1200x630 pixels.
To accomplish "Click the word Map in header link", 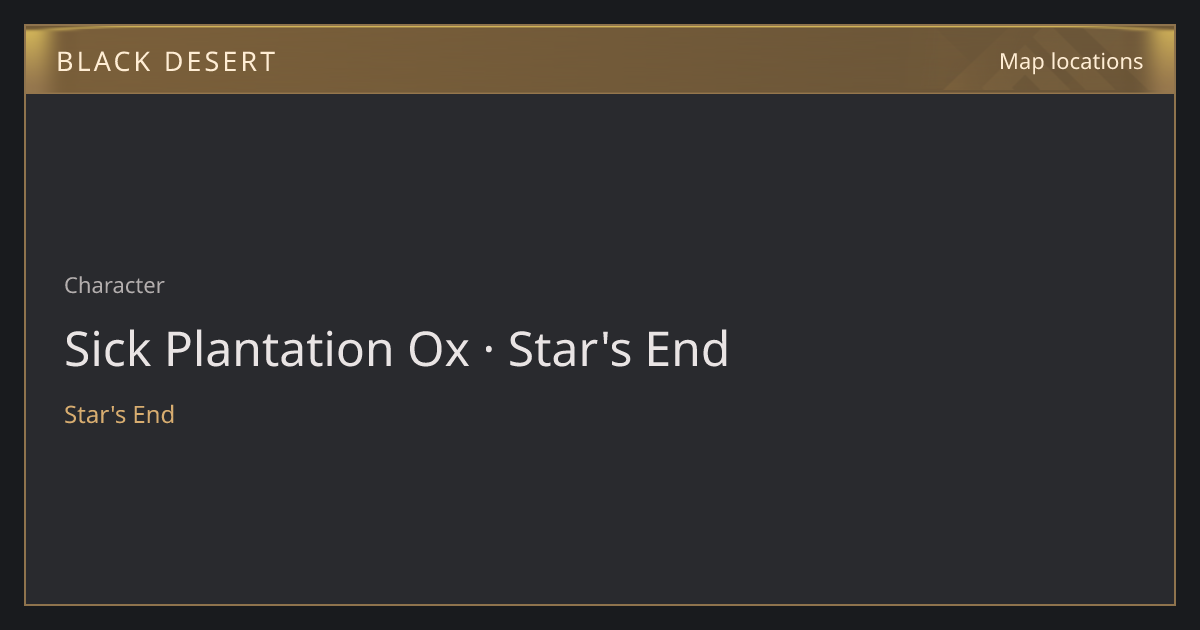I will 1021,61.
